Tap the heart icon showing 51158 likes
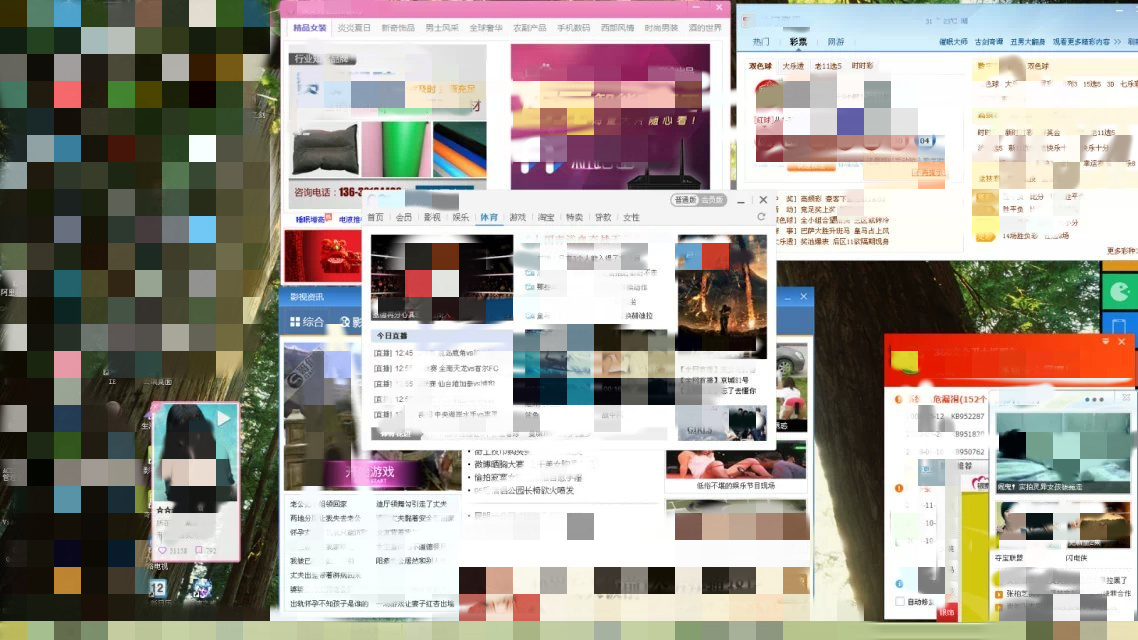1138x640 pixels. [162, 550]
